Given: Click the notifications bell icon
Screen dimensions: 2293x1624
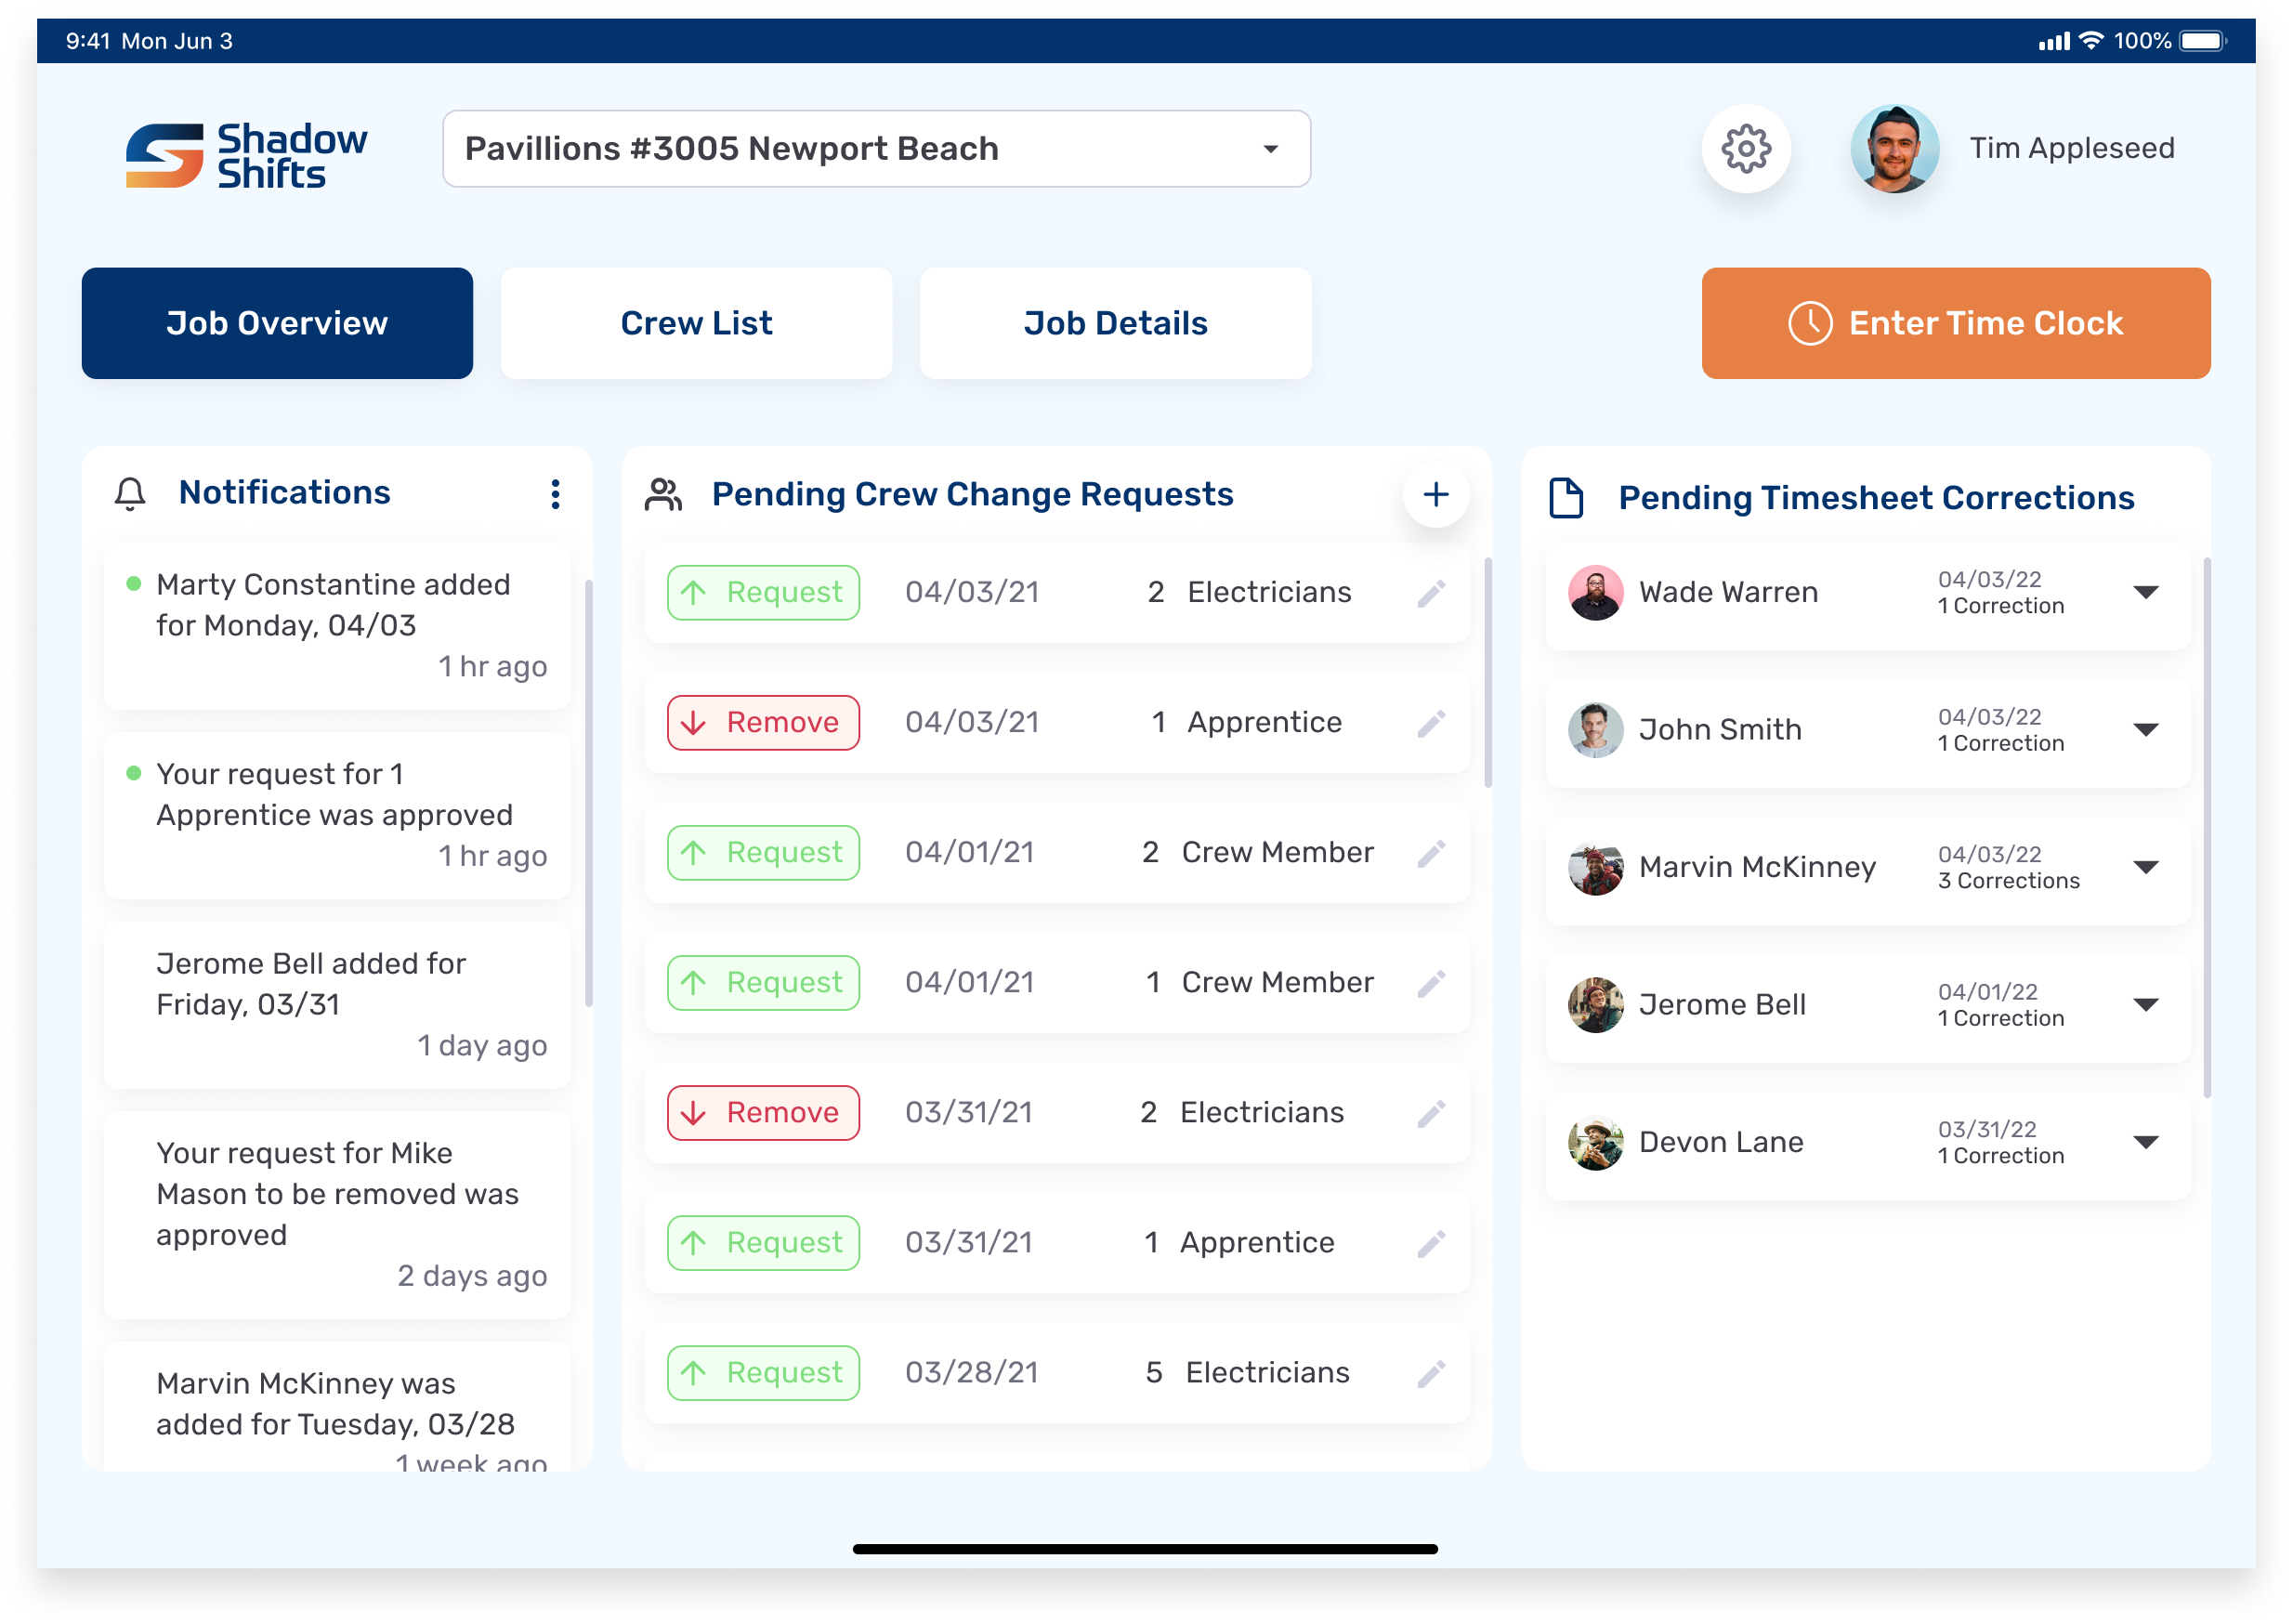Looking at the screenshot, I should tap(130, 492).
